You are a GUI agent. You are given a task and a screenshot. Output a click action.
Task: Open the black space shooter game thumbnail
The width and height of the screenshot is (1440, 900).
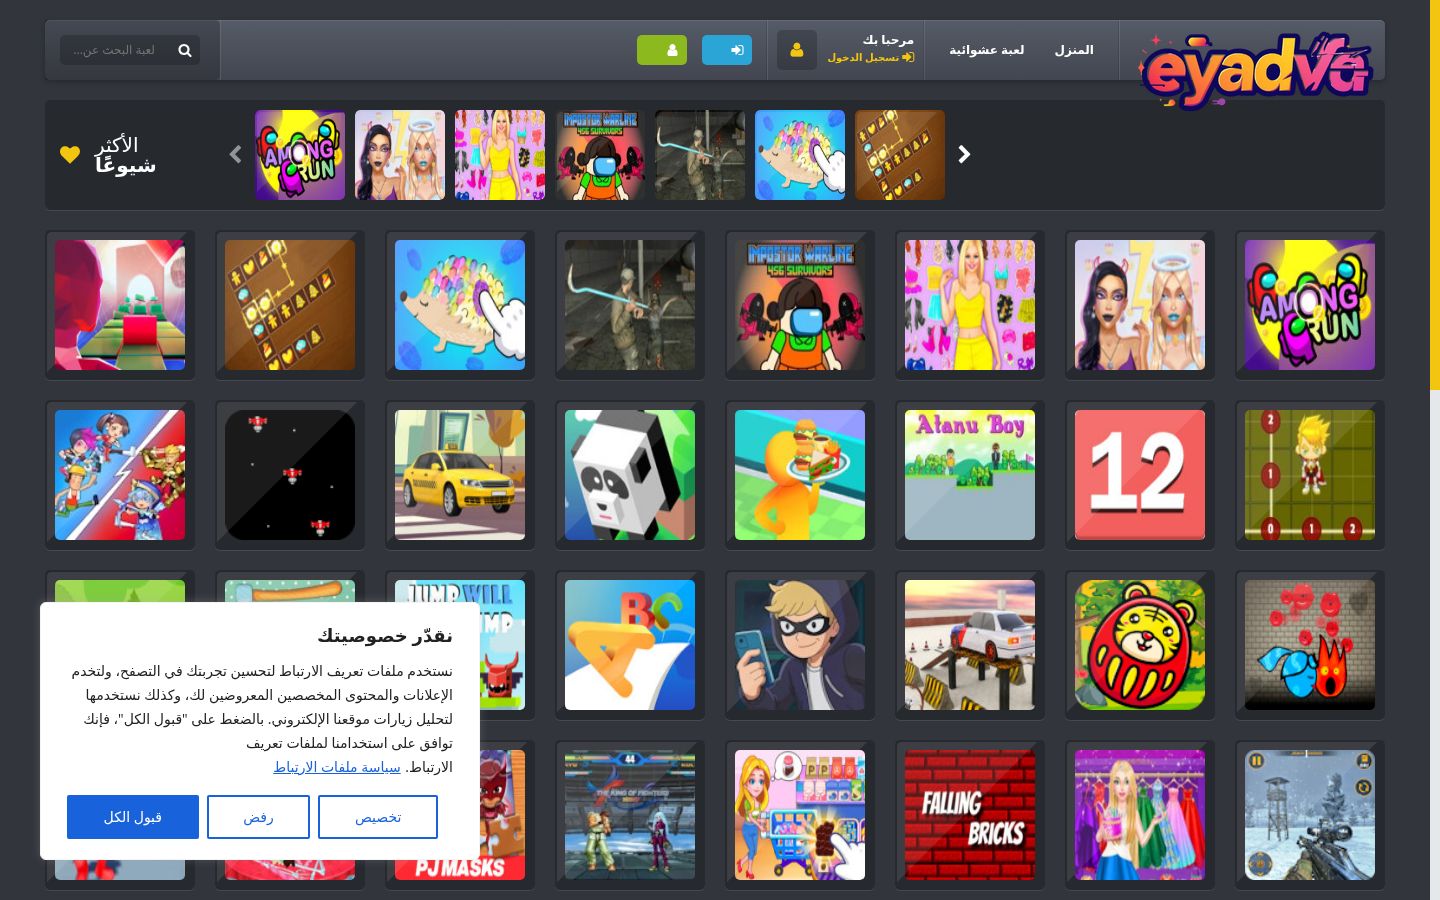coord(290,475)
